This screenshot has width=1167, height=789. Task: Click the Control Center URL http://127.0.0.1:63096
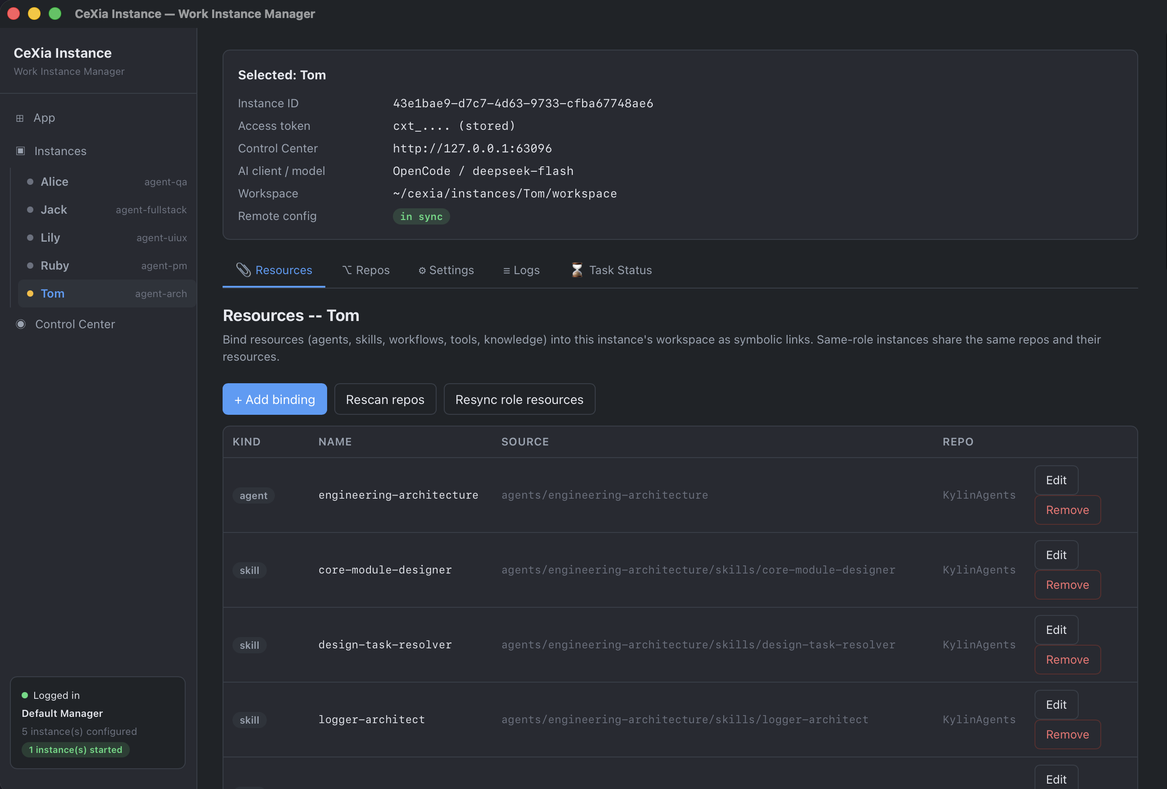pos(473,149)
